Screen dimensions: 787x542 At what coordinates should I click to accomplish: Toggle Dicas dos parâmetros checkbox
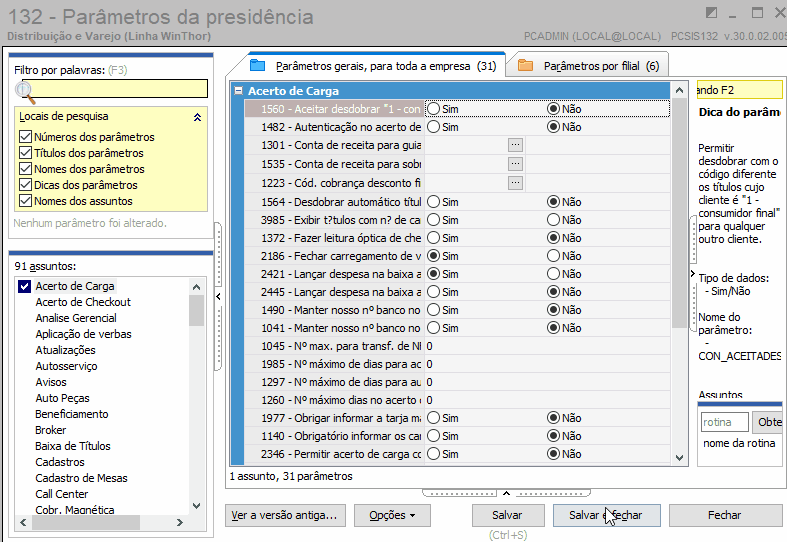coord(25,185)
